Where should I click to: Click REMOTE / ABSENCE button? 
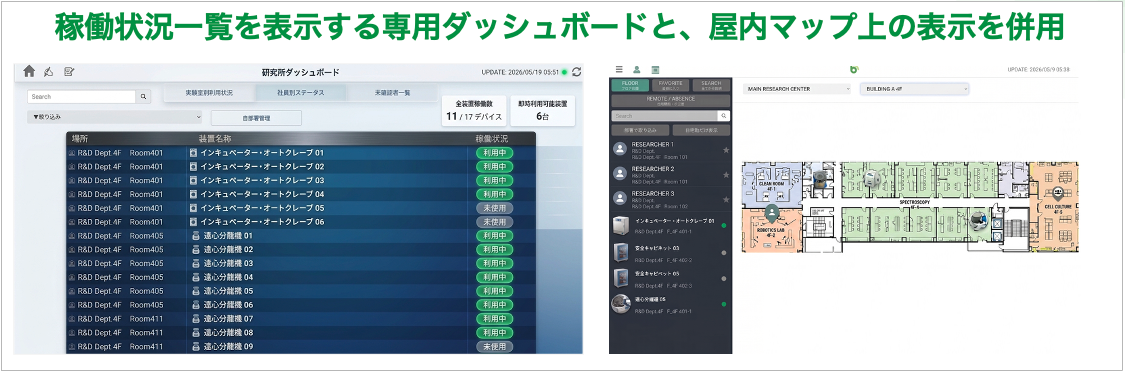tap(671, 100)
